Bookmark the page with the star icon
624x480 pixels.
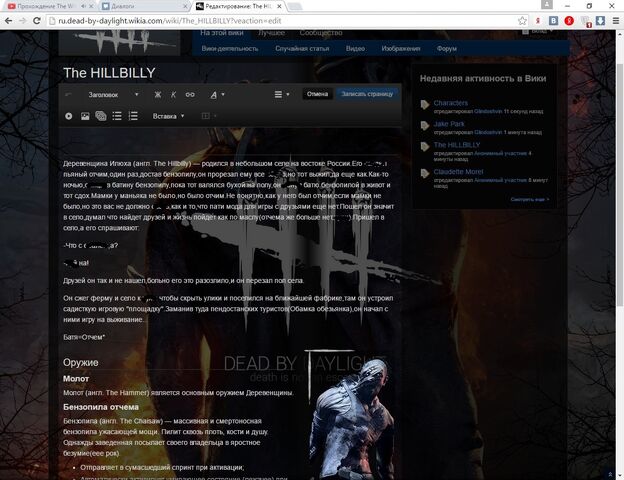click(522, 21)
